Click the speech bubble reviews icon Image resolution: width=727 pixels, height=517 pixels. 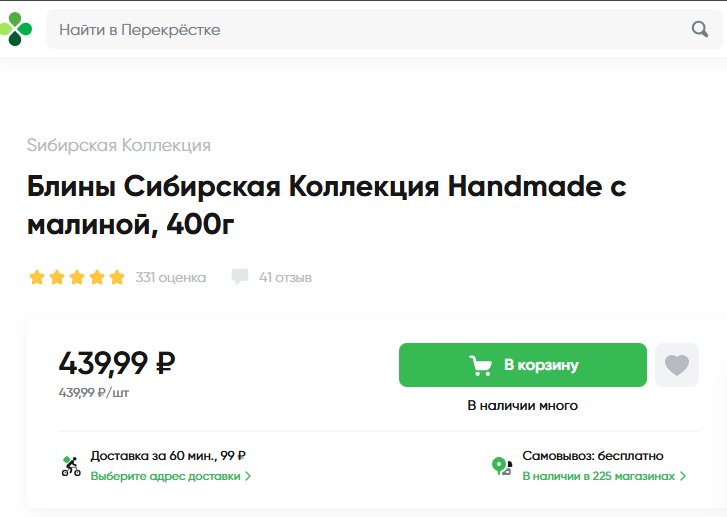click(240, 277)
